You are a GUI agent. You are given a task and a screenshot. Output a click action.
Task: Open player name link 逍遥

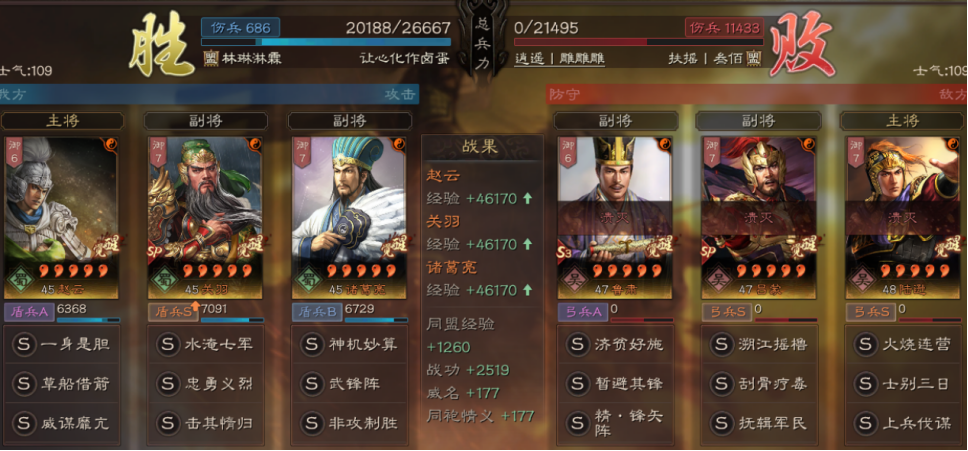530,59
